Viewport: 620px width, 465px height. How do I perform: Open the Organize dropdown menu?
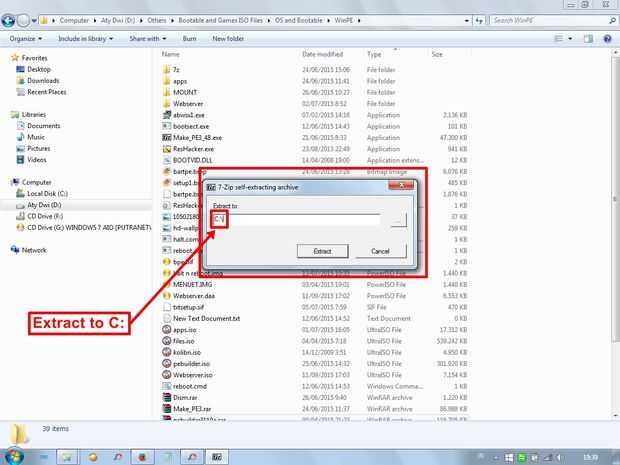tap(26, 39)
